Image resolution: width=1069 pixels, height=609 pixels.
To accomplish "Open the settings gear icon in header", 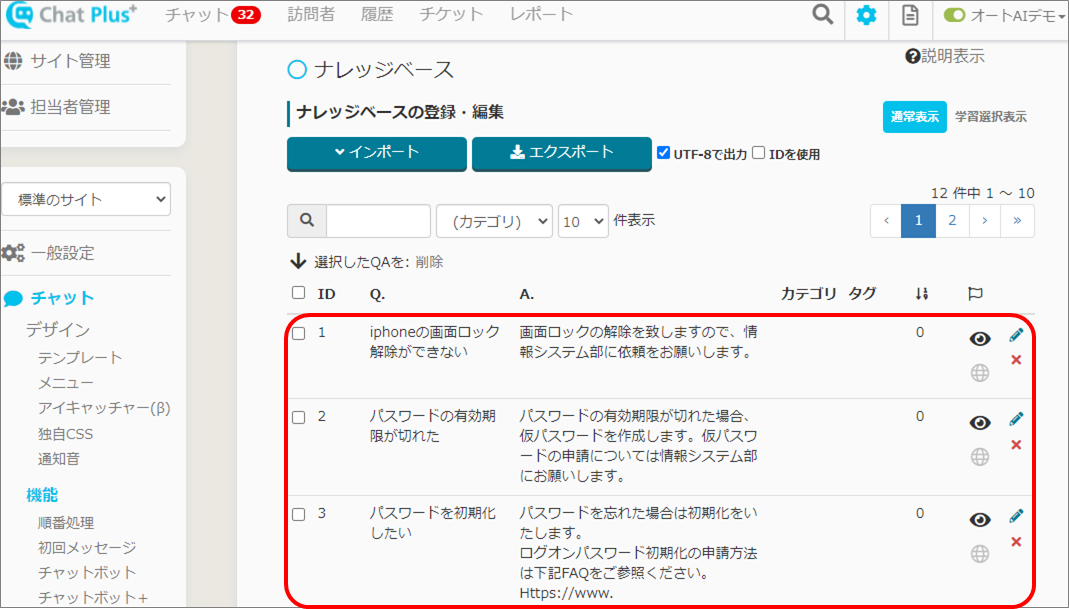I will tap(866, 15).
